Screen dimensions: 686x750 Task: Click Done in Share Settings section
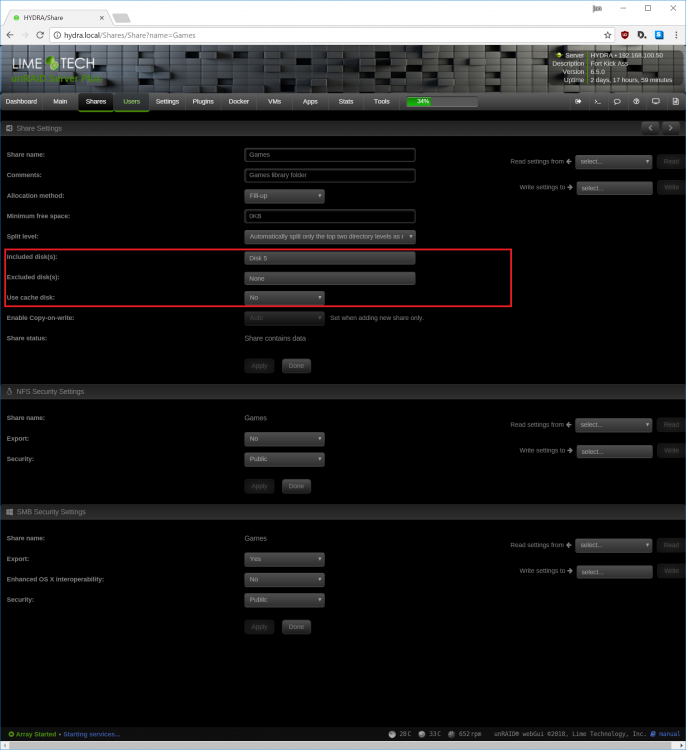pyautogui.click(x=296, y=365)
